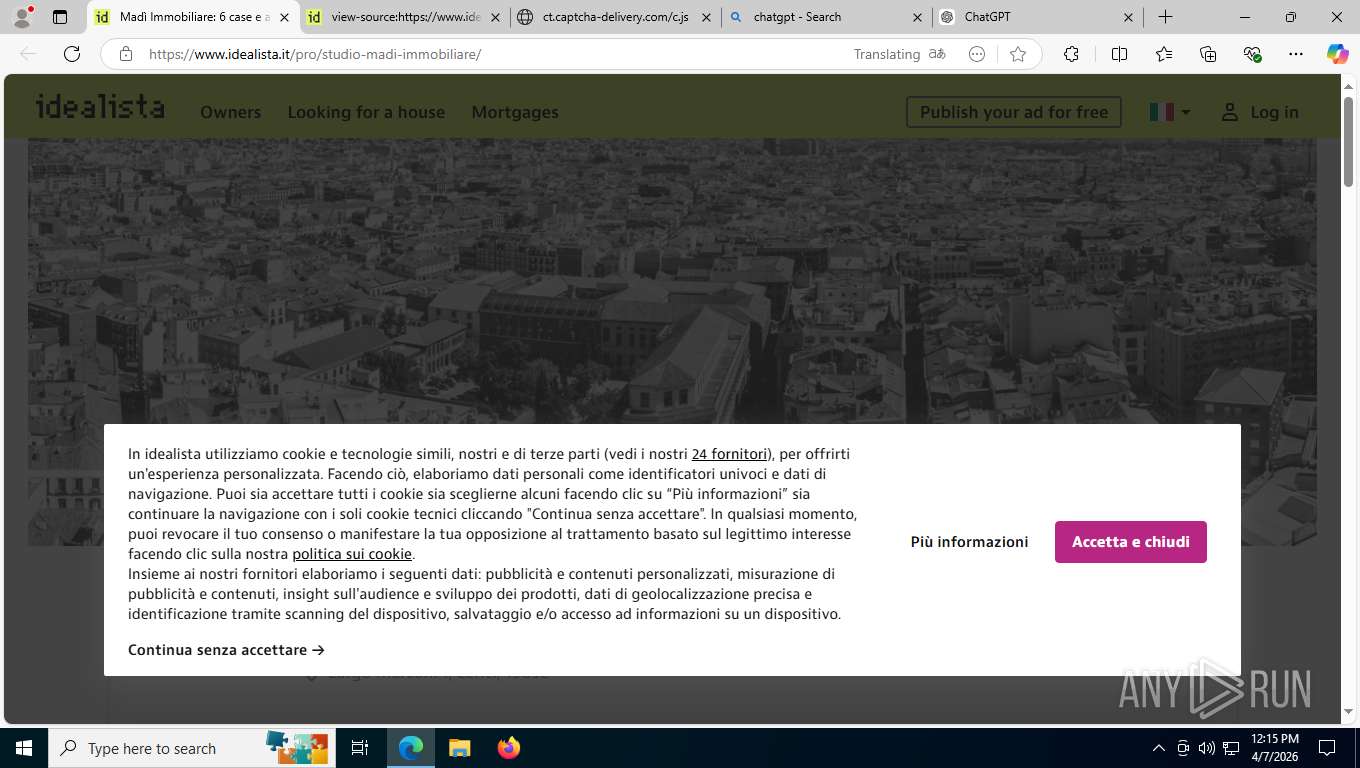Click the site info lock icon
1360x768 pixels.
[126, 54]
